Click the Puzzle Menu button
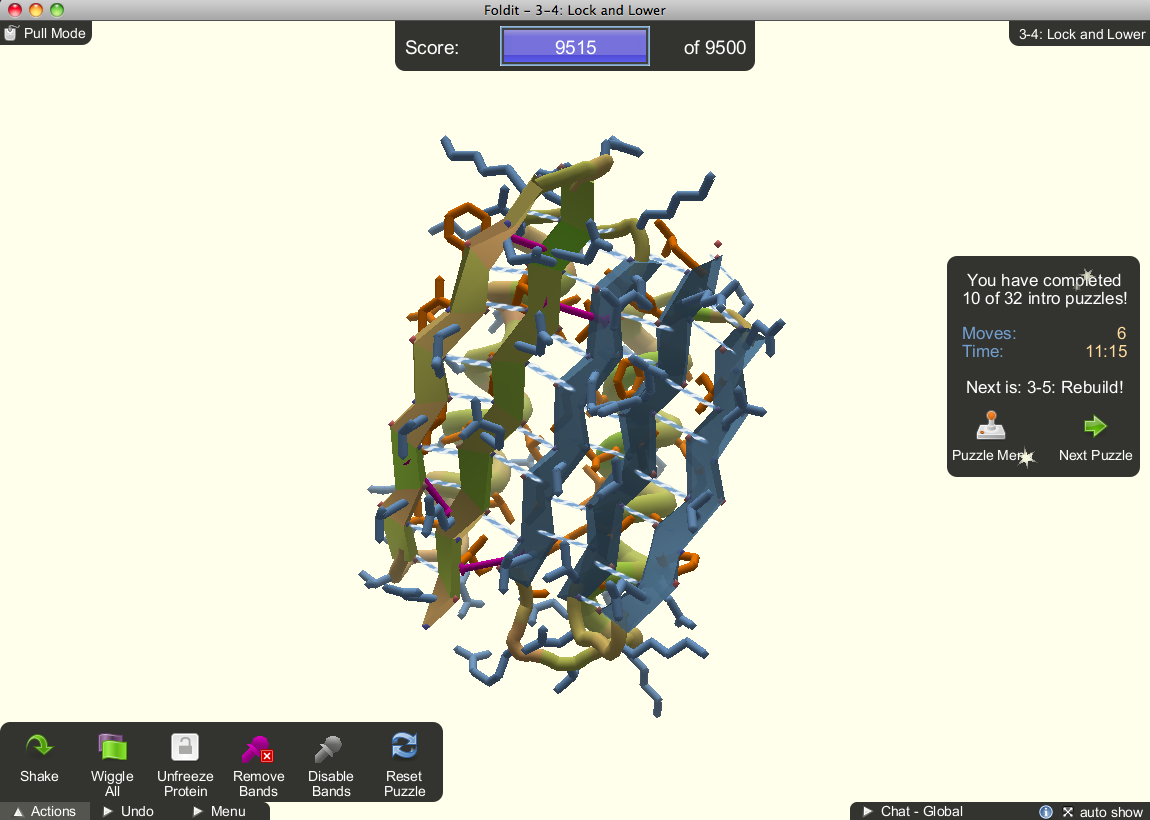Screen dimensions: 1150x820 (x=990, y=440)
